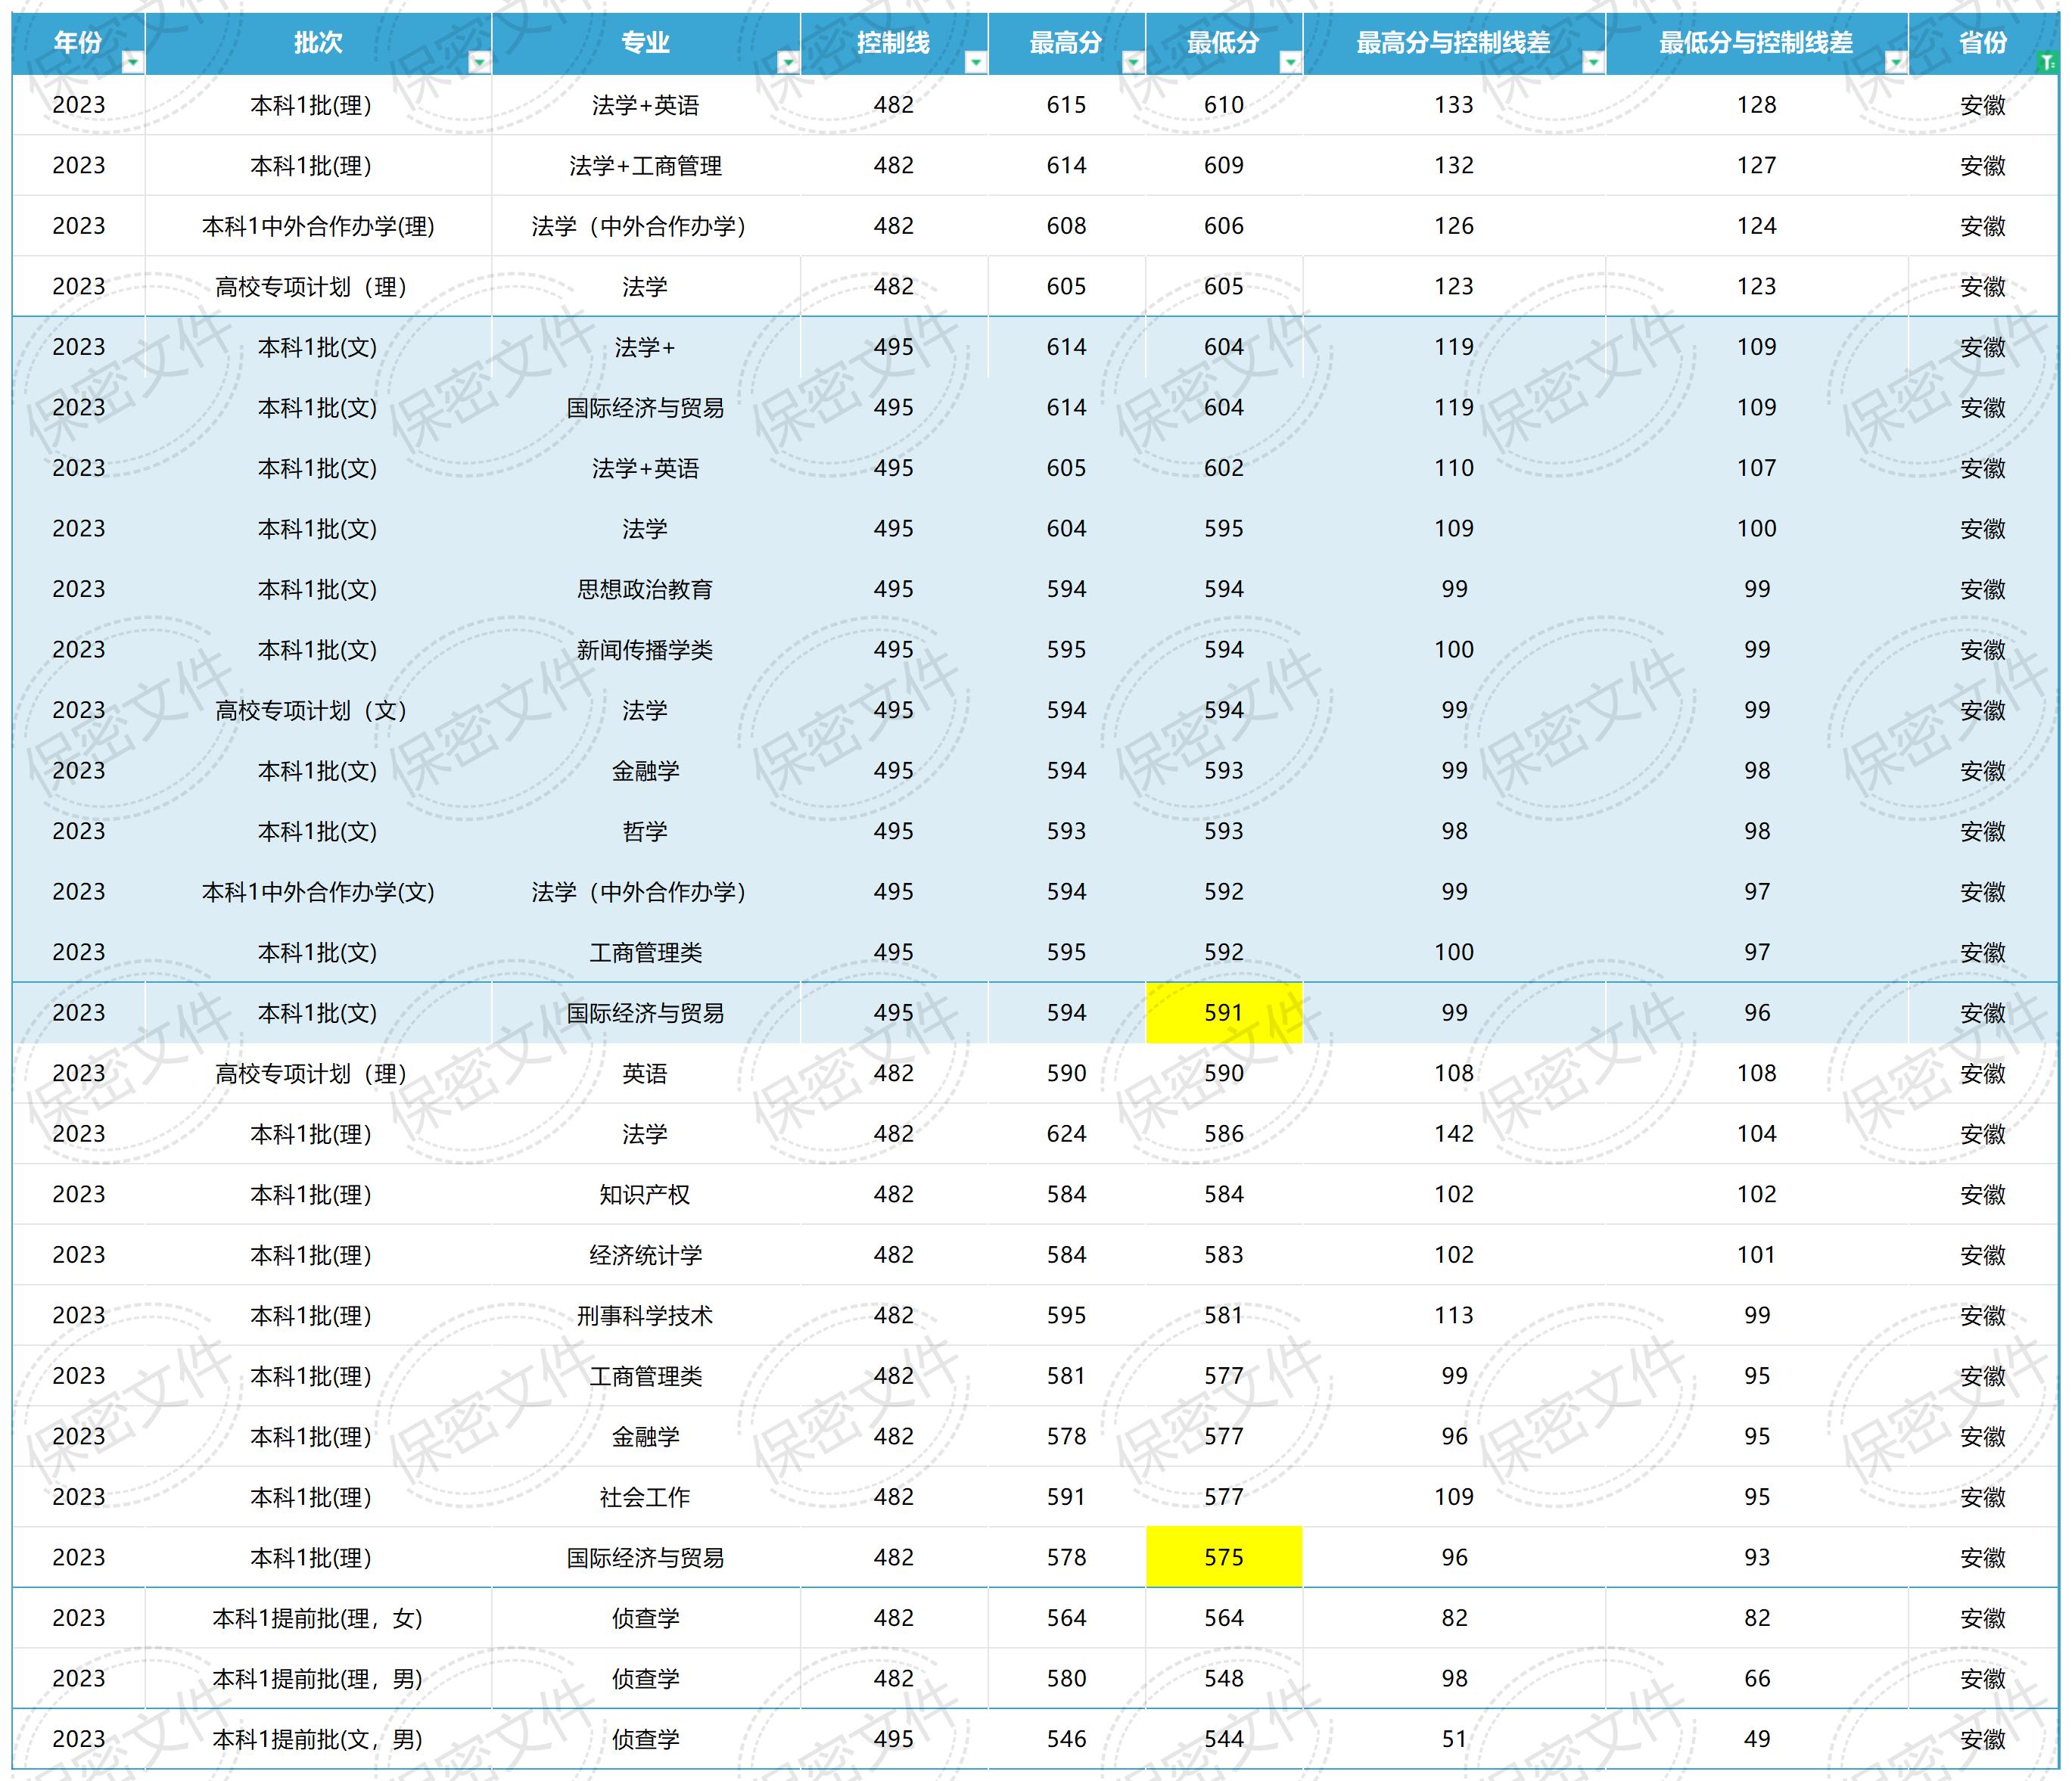Click the highest score 624 cell
Screen dimensions: 2072x1781
point(1067,1134)
